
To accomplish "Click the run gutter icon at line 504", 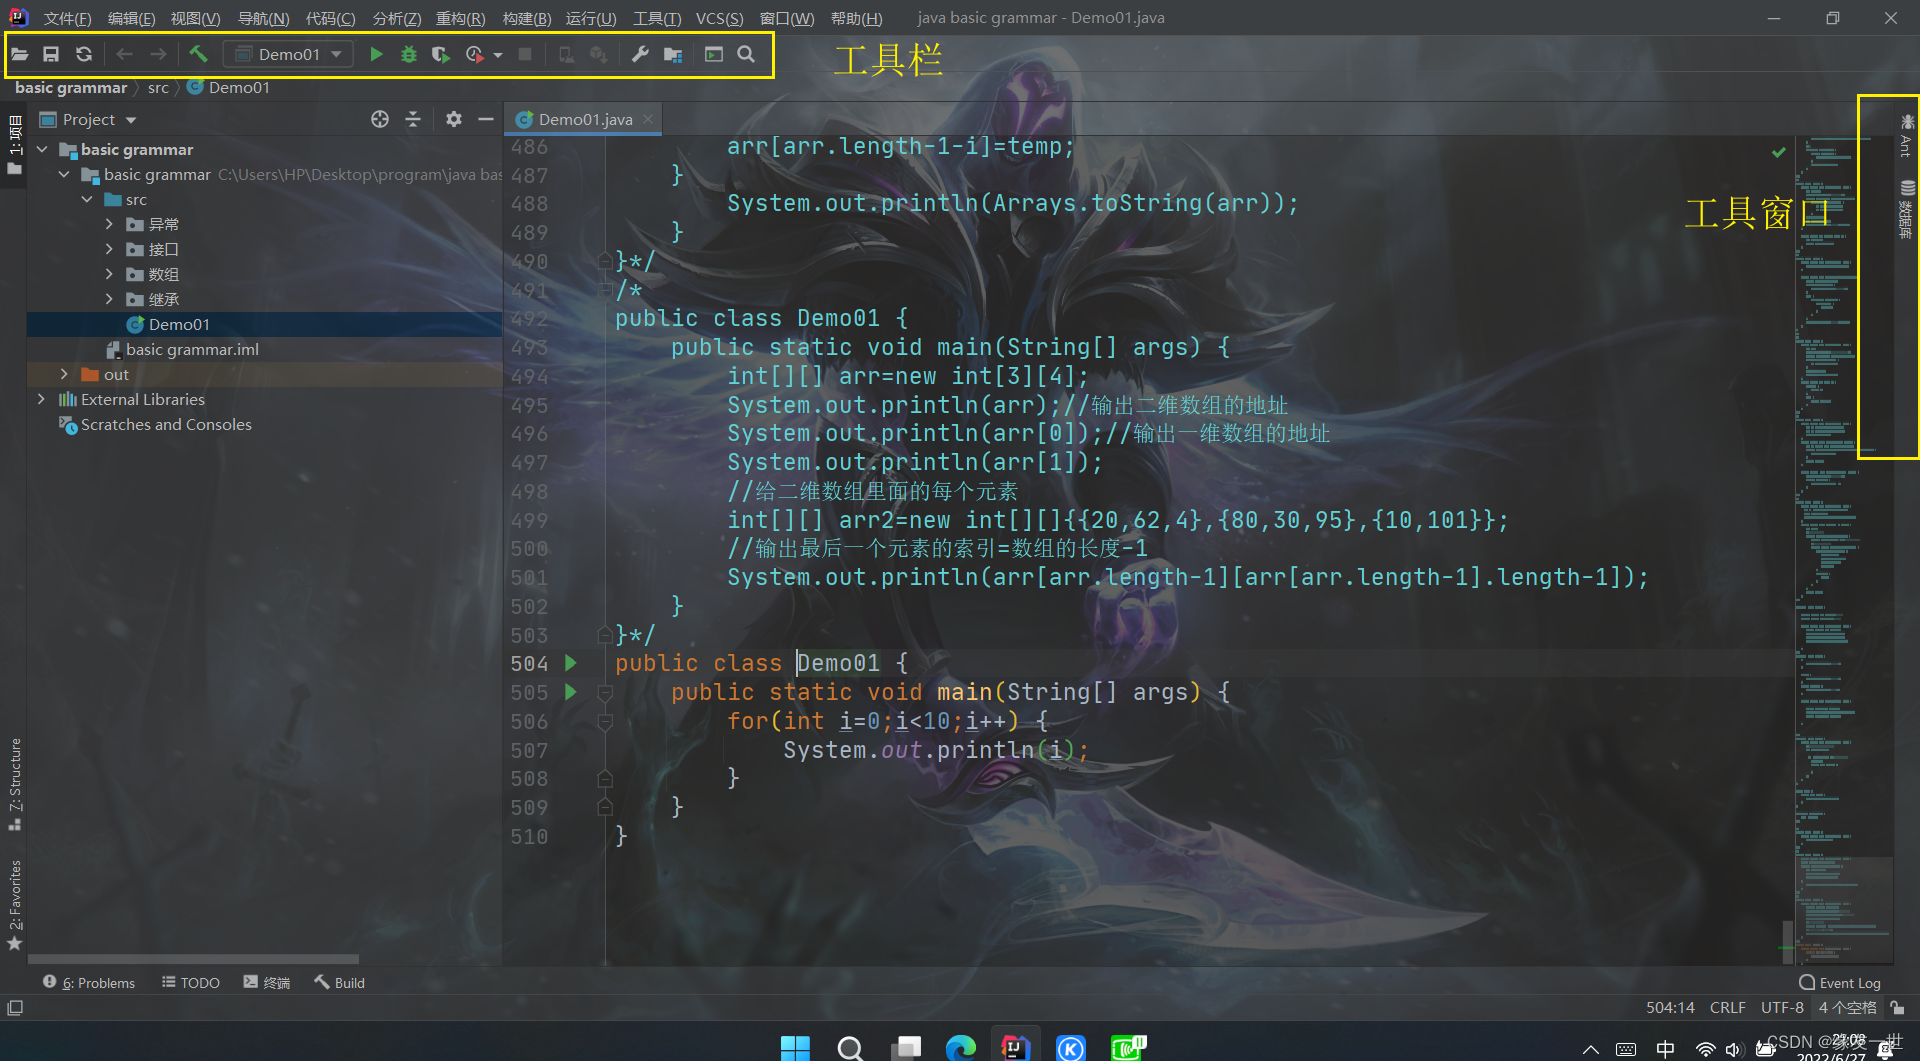I will pos(570,663).
